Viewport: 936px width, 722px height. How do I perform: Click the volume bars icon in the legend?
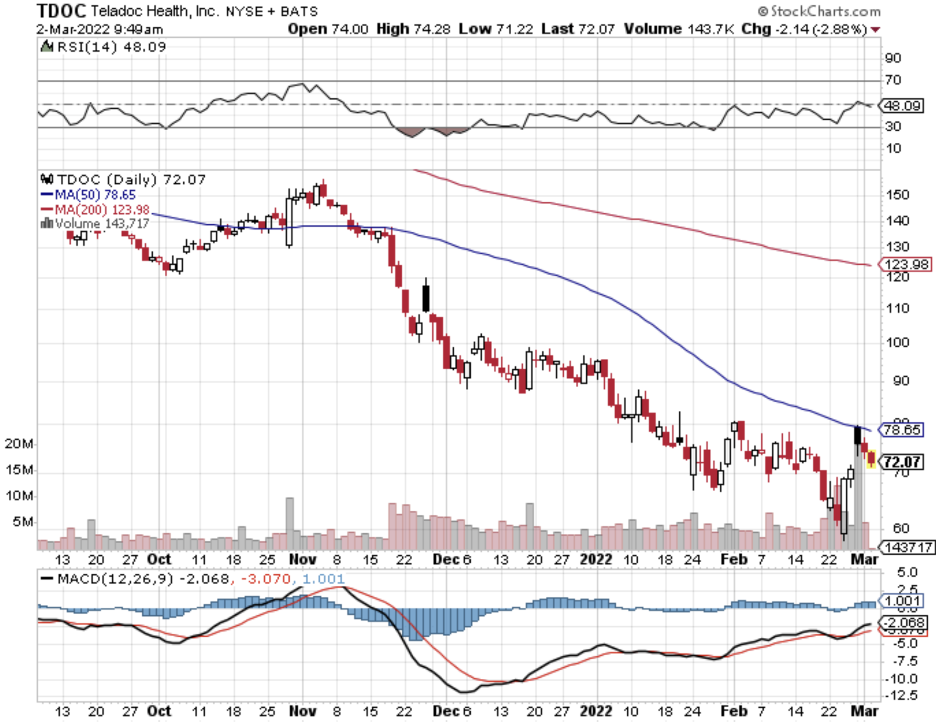(x=45, y=223)
